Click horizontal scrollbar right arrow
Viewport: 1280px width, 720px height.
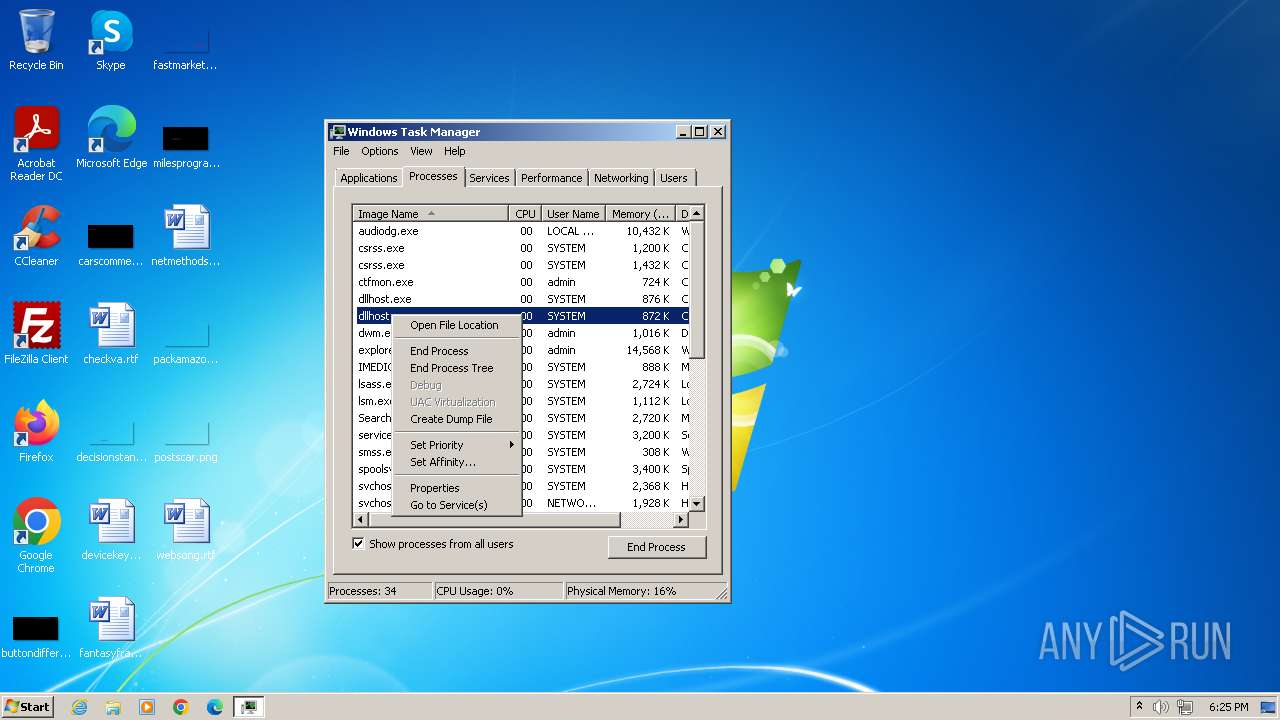point(682,520)
